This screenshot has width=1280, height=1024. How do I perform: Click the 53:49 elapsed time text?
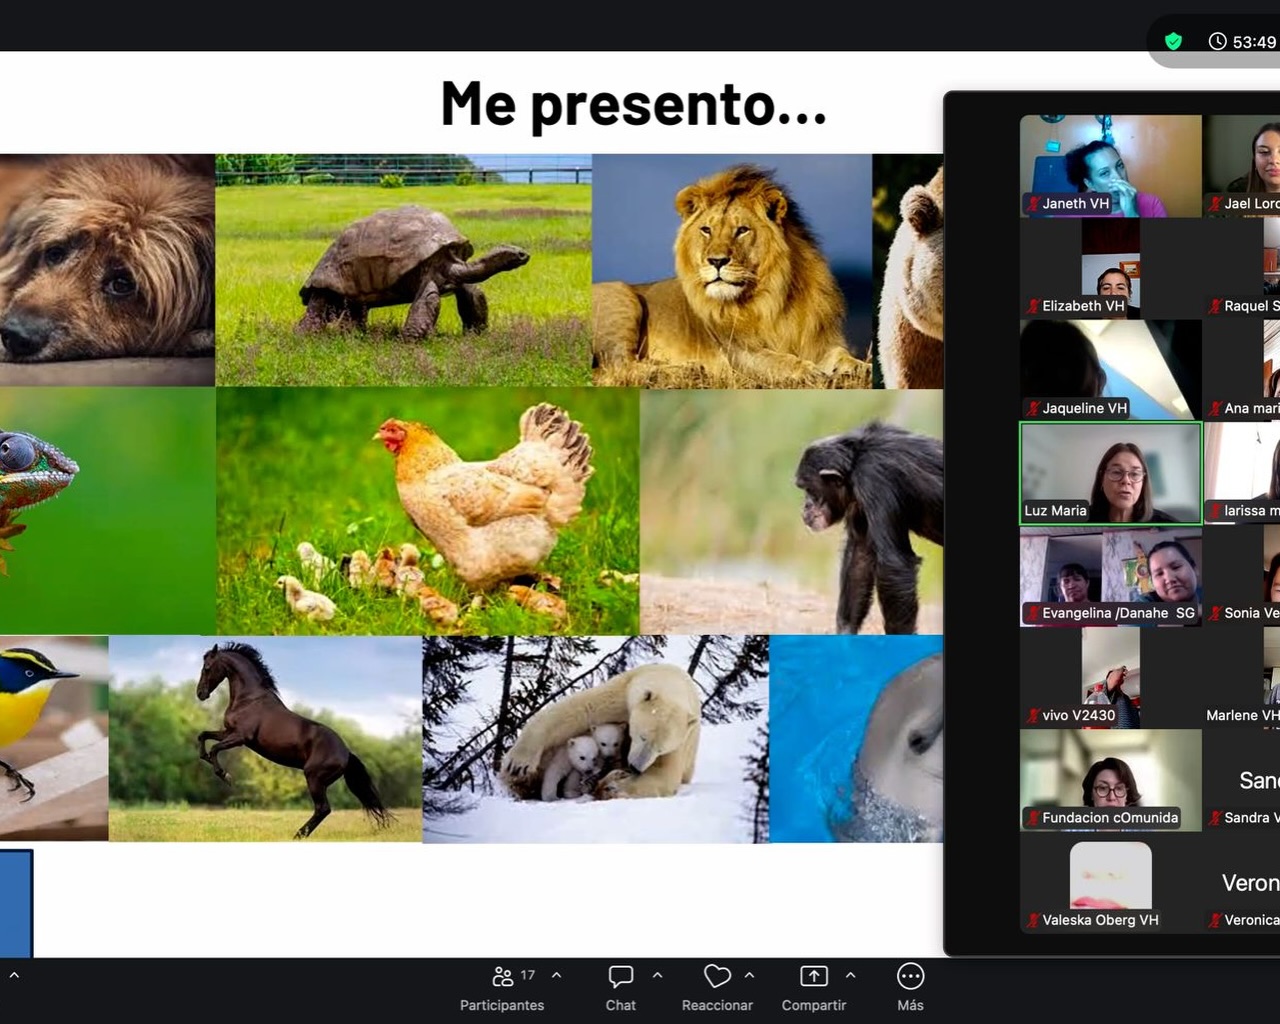click(x=1254, y=42)
